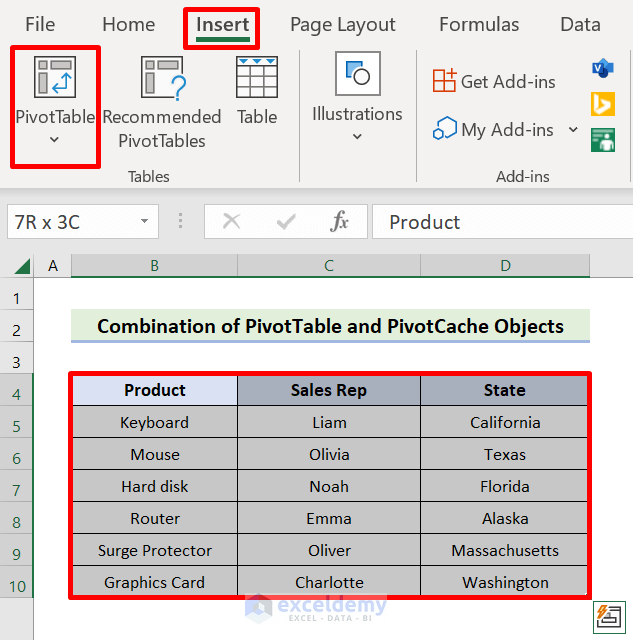The height and width of the screenshot is (640, 633).
Task: Open the File menu
Action: click(x=40, y=25)
